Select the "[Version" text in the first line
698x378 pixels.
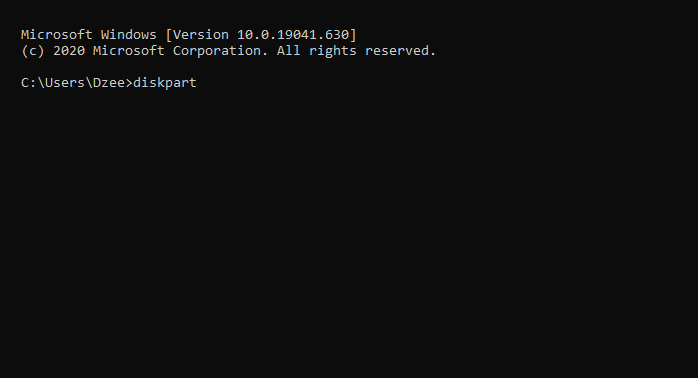197,35
